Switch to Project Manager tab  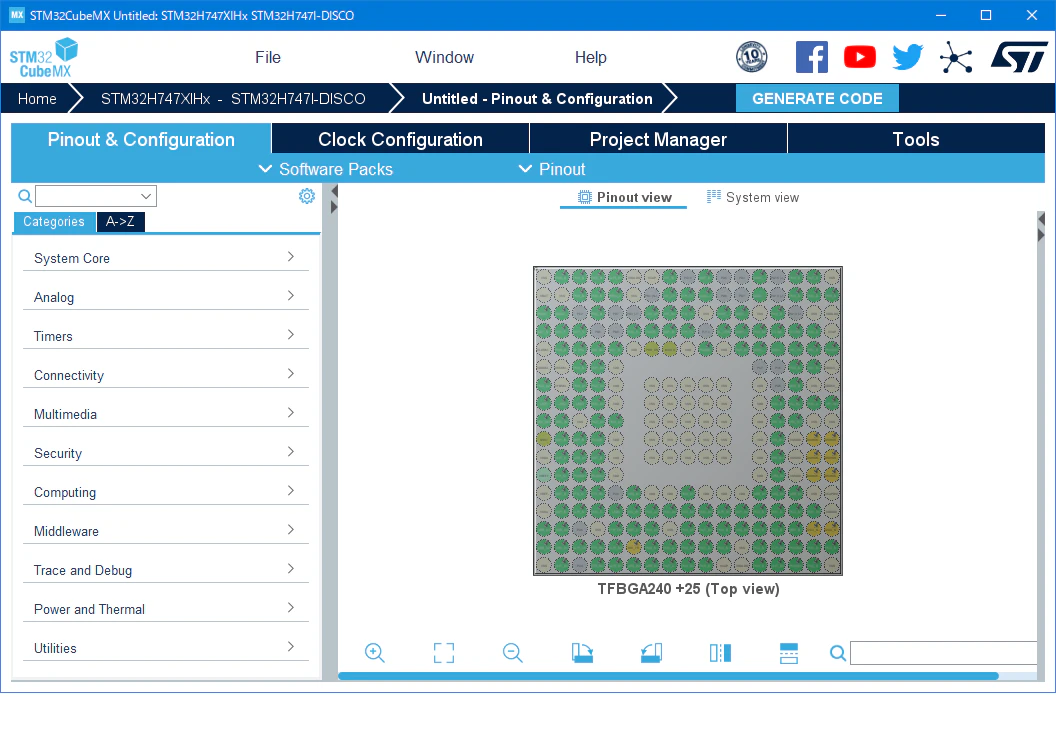click(x=658, y=139)
